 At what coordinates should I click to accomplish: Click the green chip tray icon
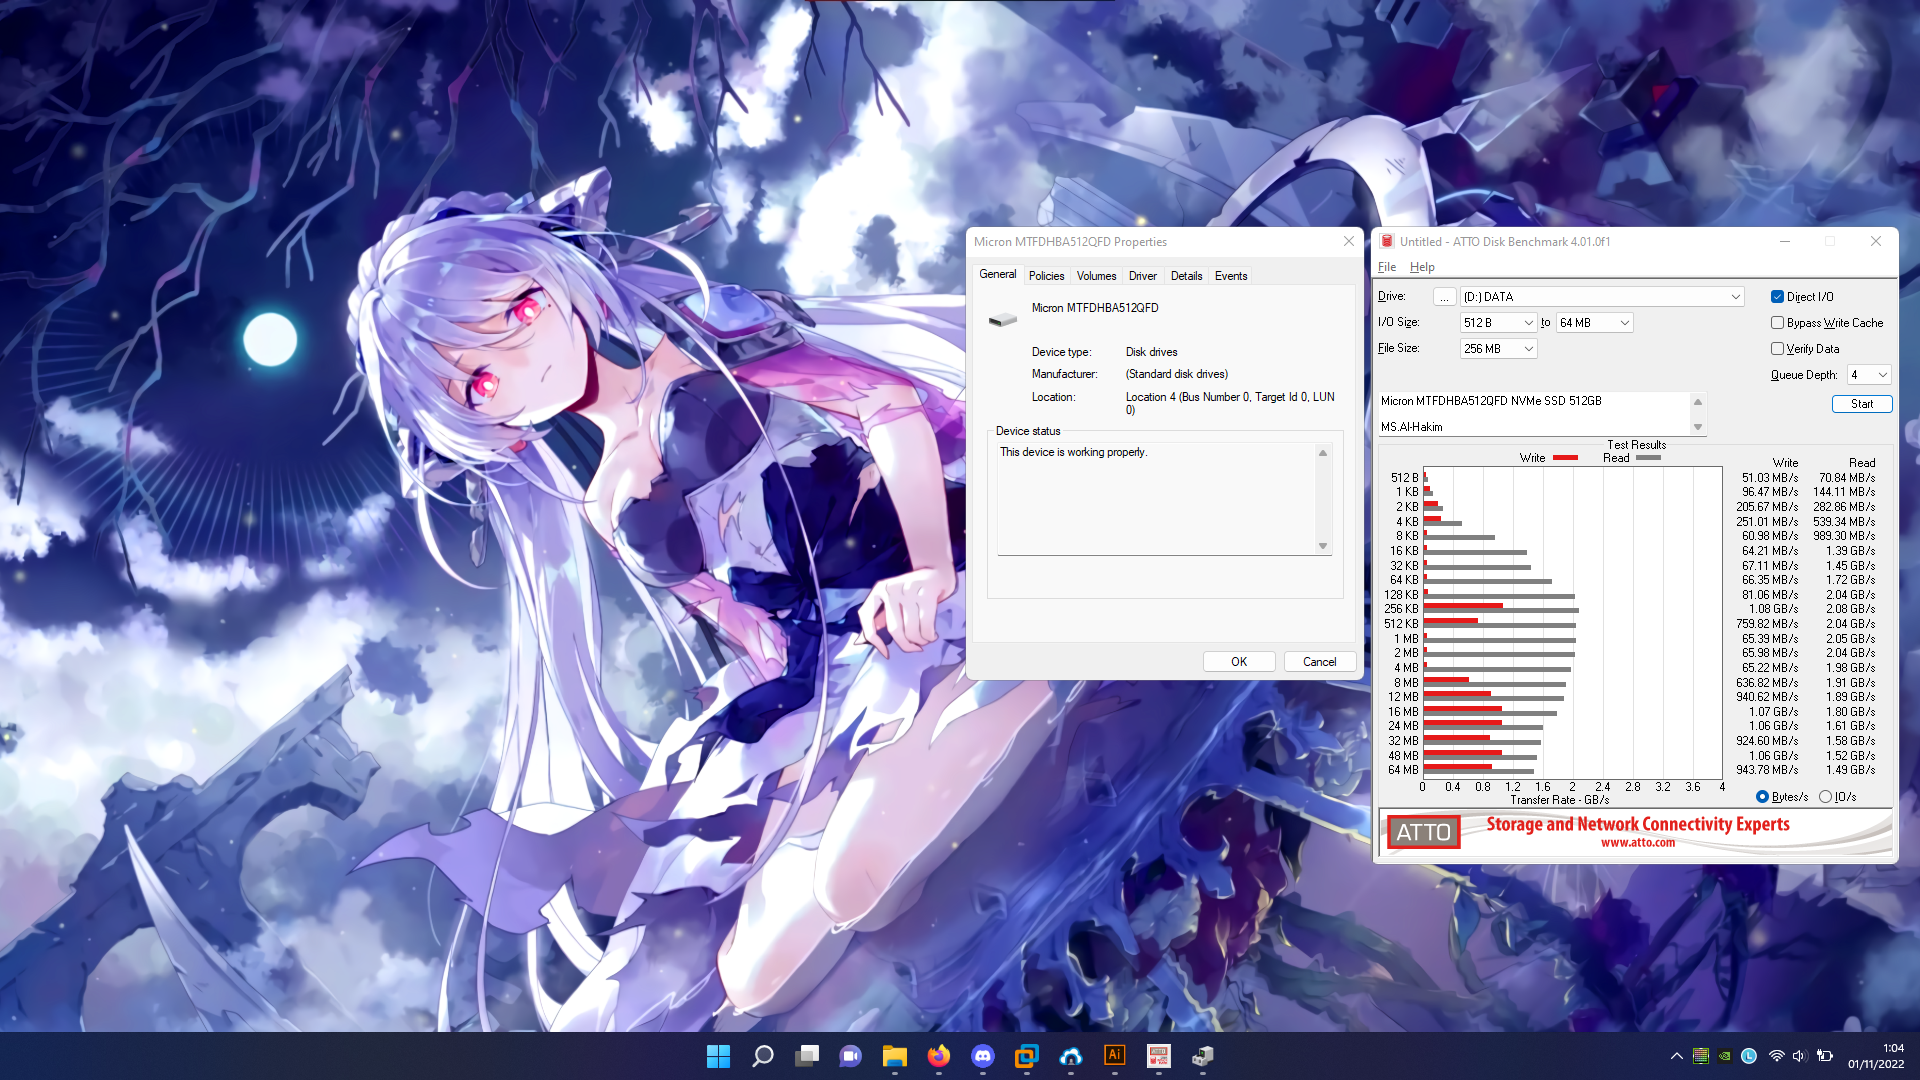[1701, 1056]
